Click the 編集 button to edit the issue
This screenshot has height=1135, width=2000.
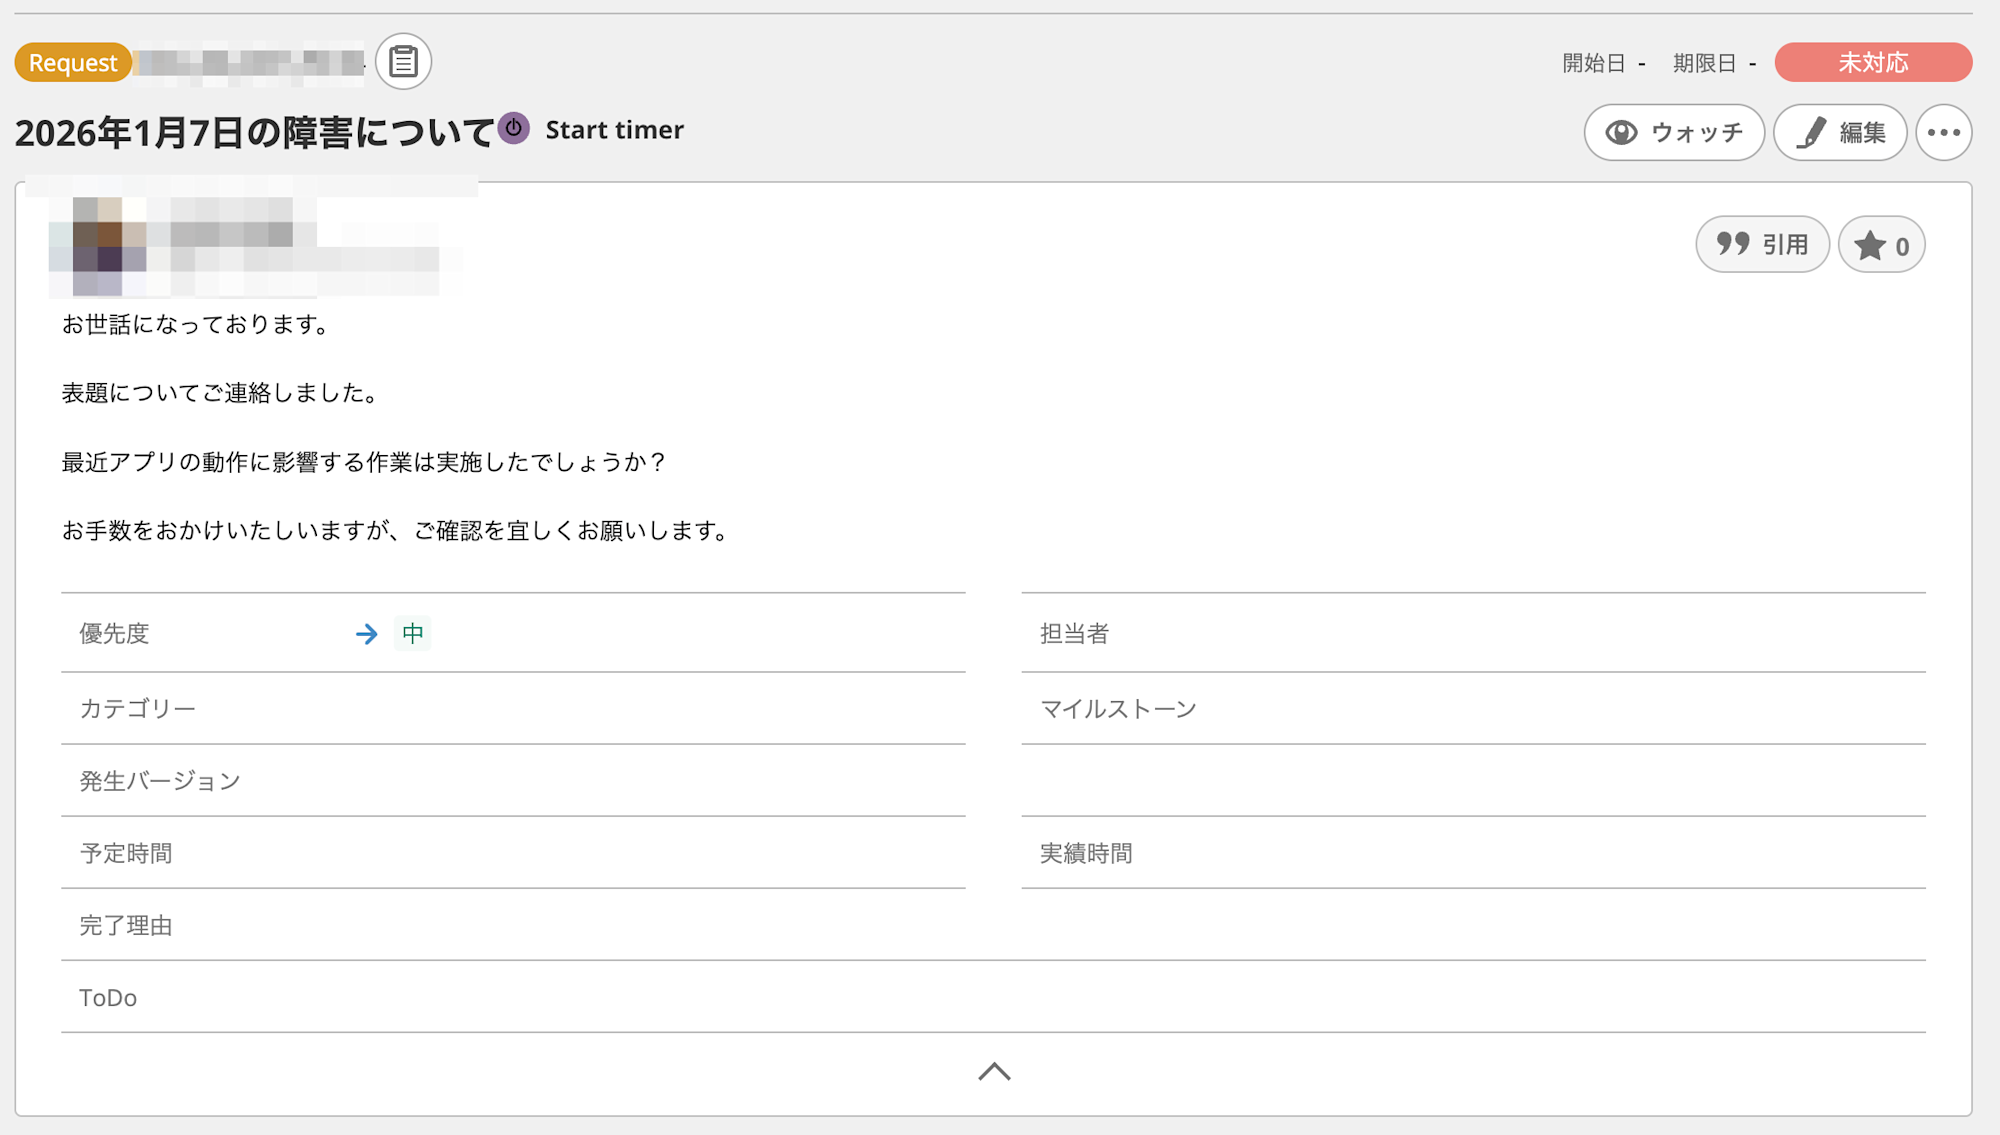point(1840,131)
